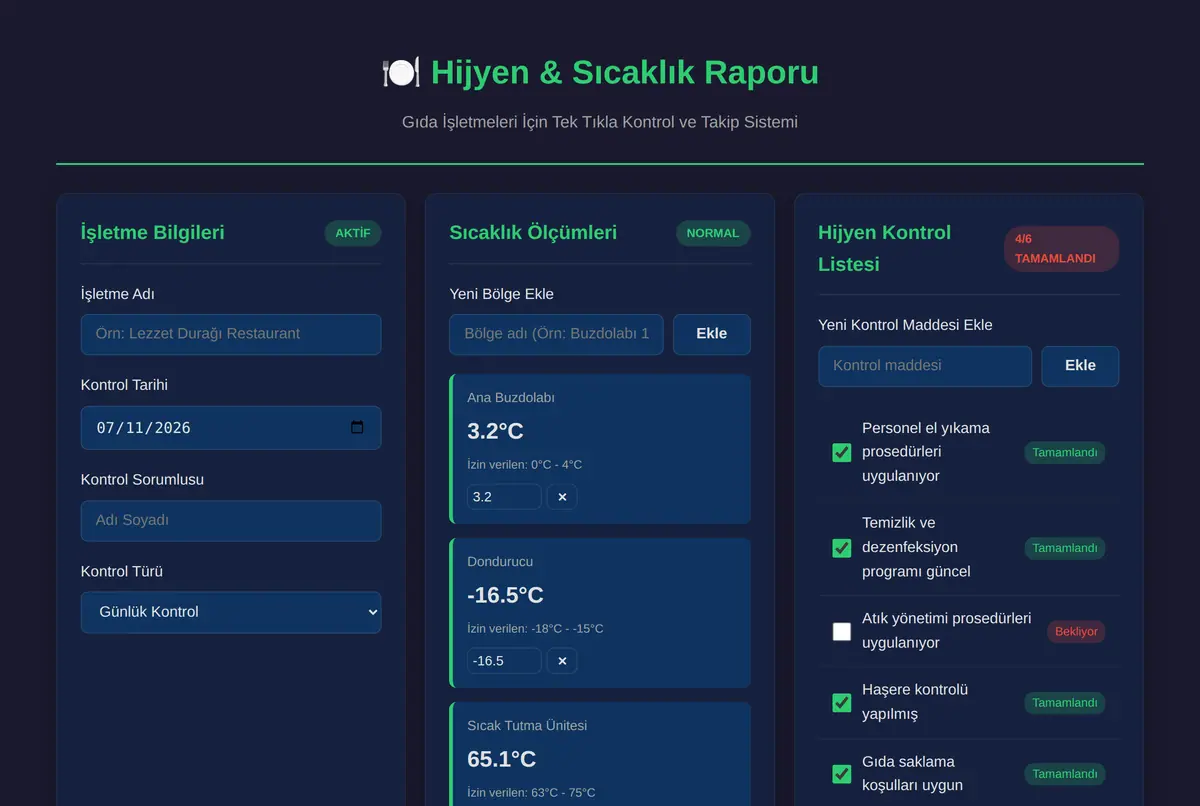The height and width of the screenshot is (806, 1200).
Task: Edit Ana Buzdolabı temperature value field 3.2
Action: [504, 497]
